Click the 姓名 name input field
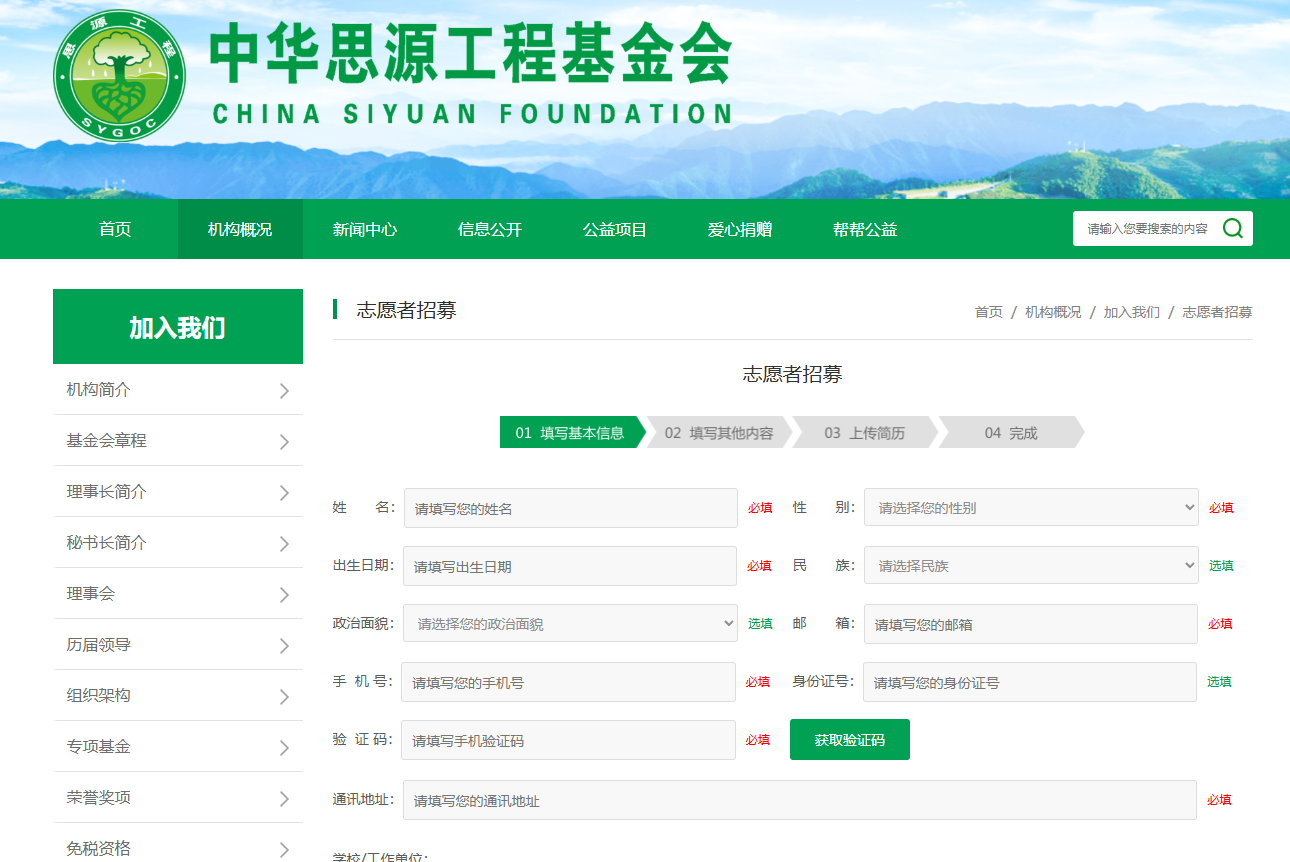Image resolution: width=1290 pixels, height=862 pixels. coord(570,508)
